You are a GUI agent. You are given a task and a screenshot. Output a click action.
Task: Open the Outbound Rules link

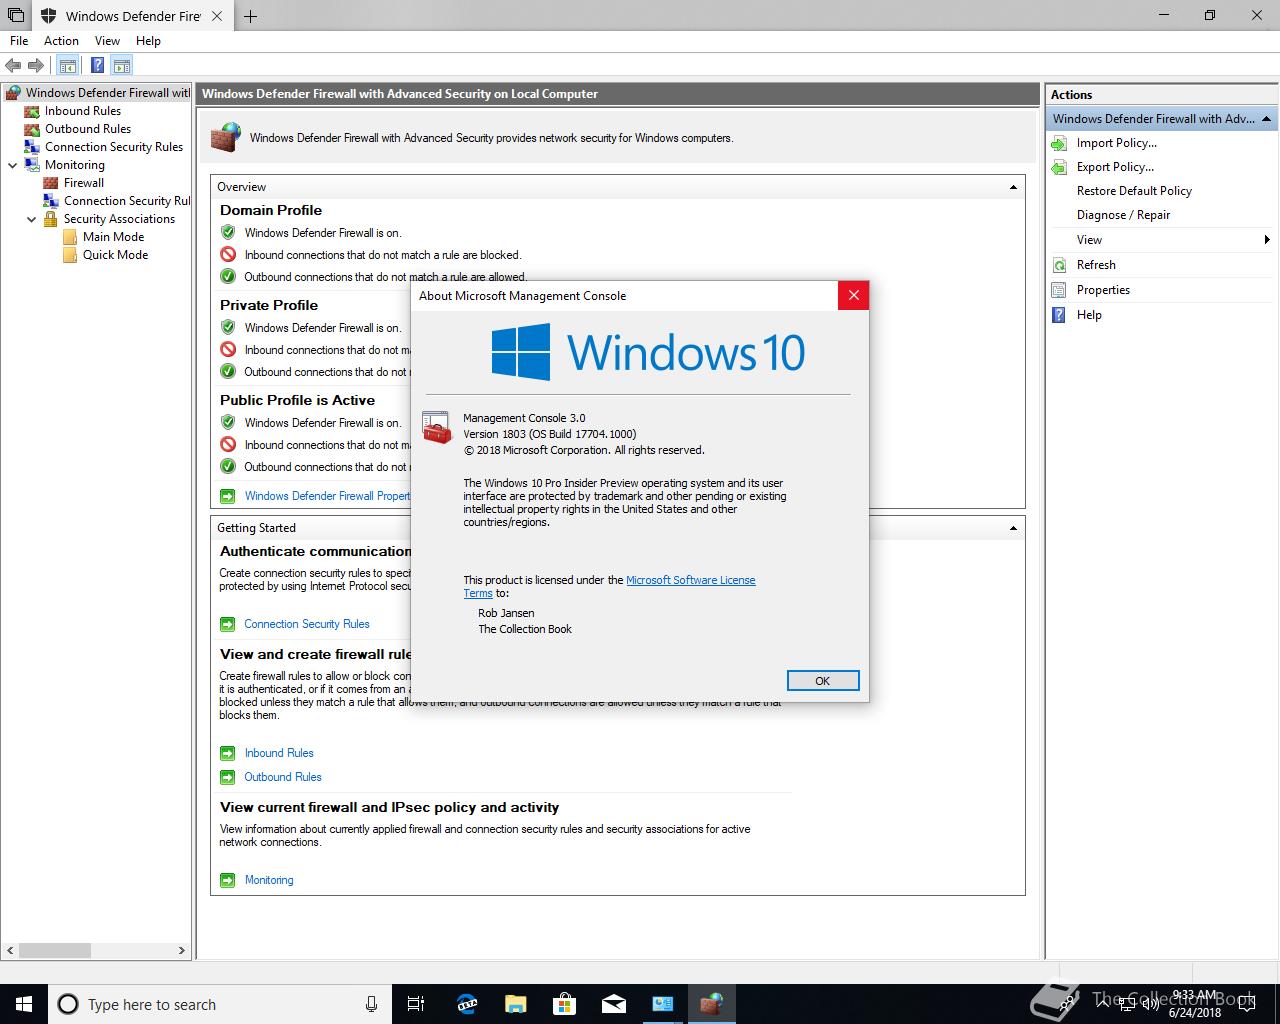283,777
